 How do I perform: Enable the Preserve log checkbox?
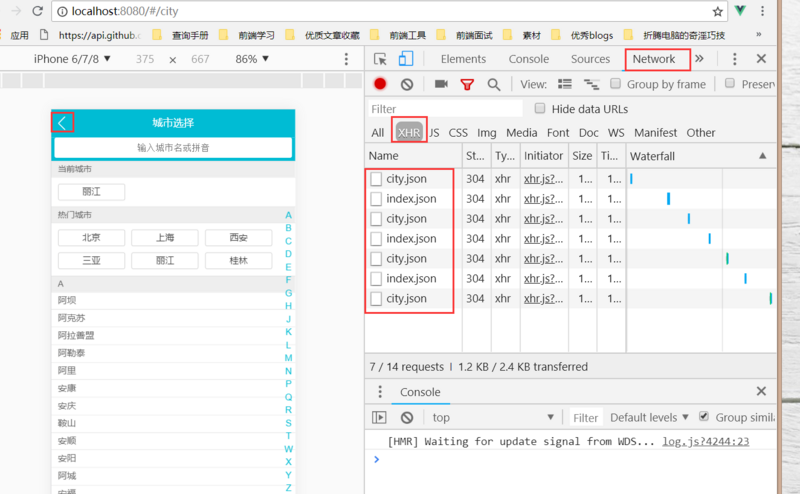pyautogui.click(x=730, y=83)
